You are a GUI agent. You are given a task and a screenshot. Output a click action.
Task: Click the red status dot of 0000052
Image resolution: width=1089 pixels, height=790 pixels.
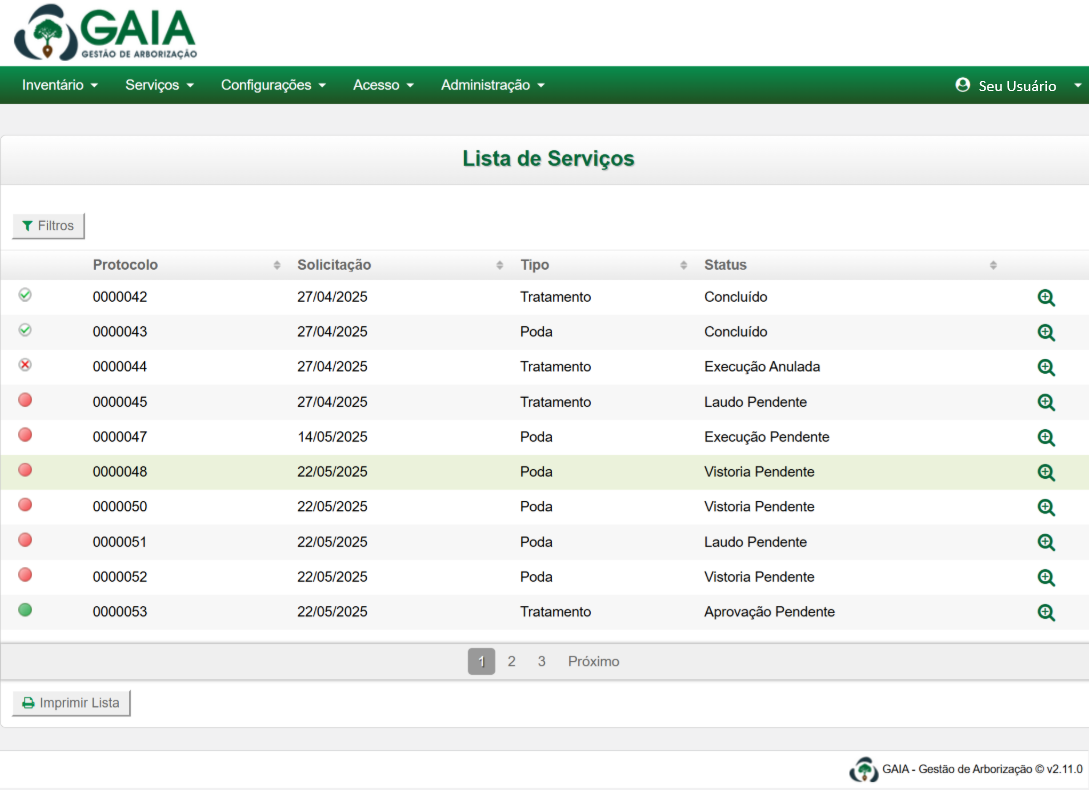pyautogui.click(x=25, y=575)
